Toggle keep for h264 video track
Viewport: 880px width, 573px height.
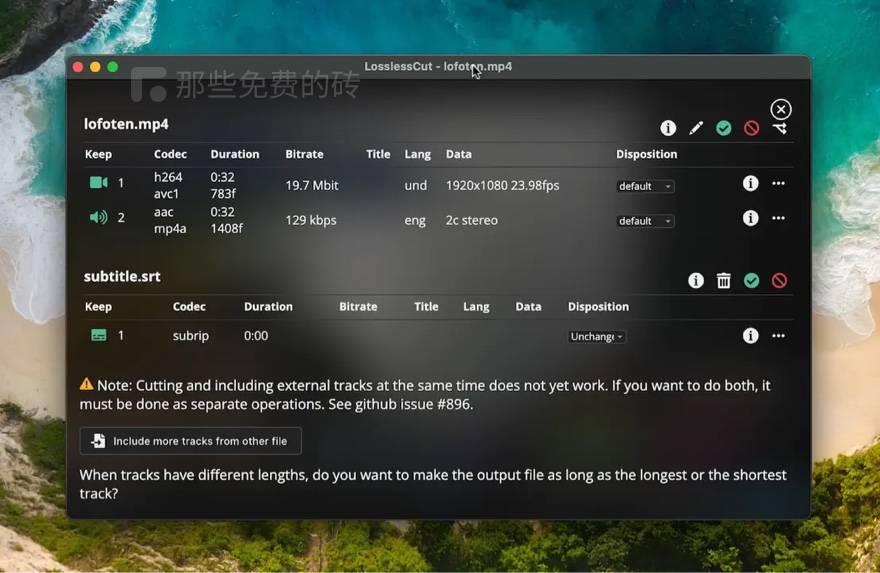click(x=99, y=182)
